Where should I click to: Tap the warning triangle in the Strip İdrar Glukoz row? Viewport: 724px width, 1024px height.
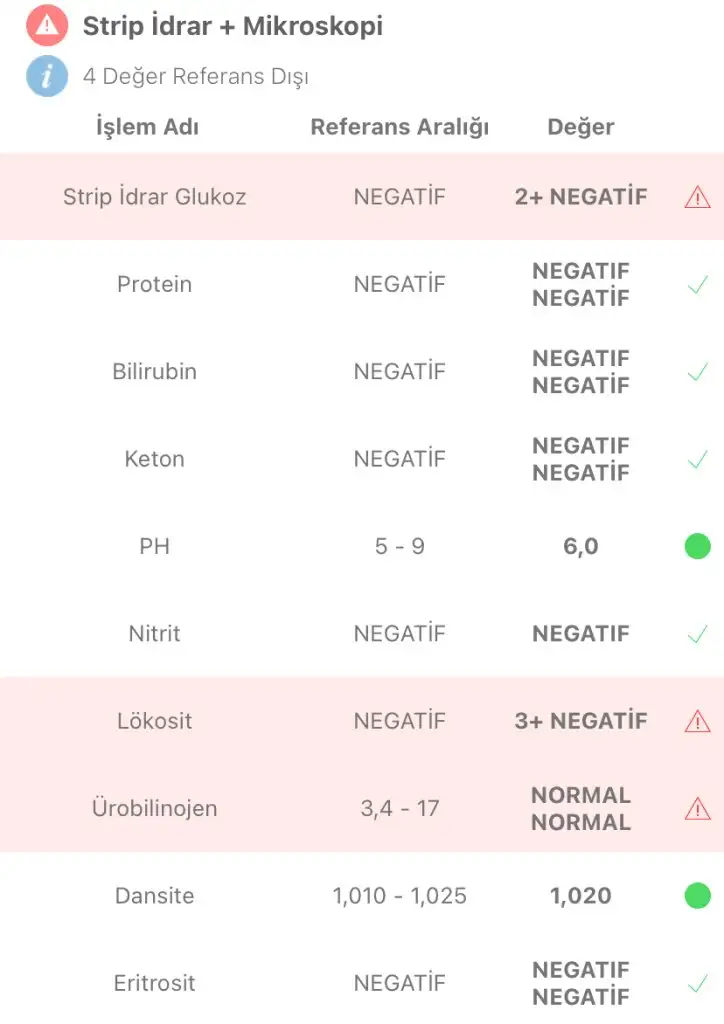point(697,197)
